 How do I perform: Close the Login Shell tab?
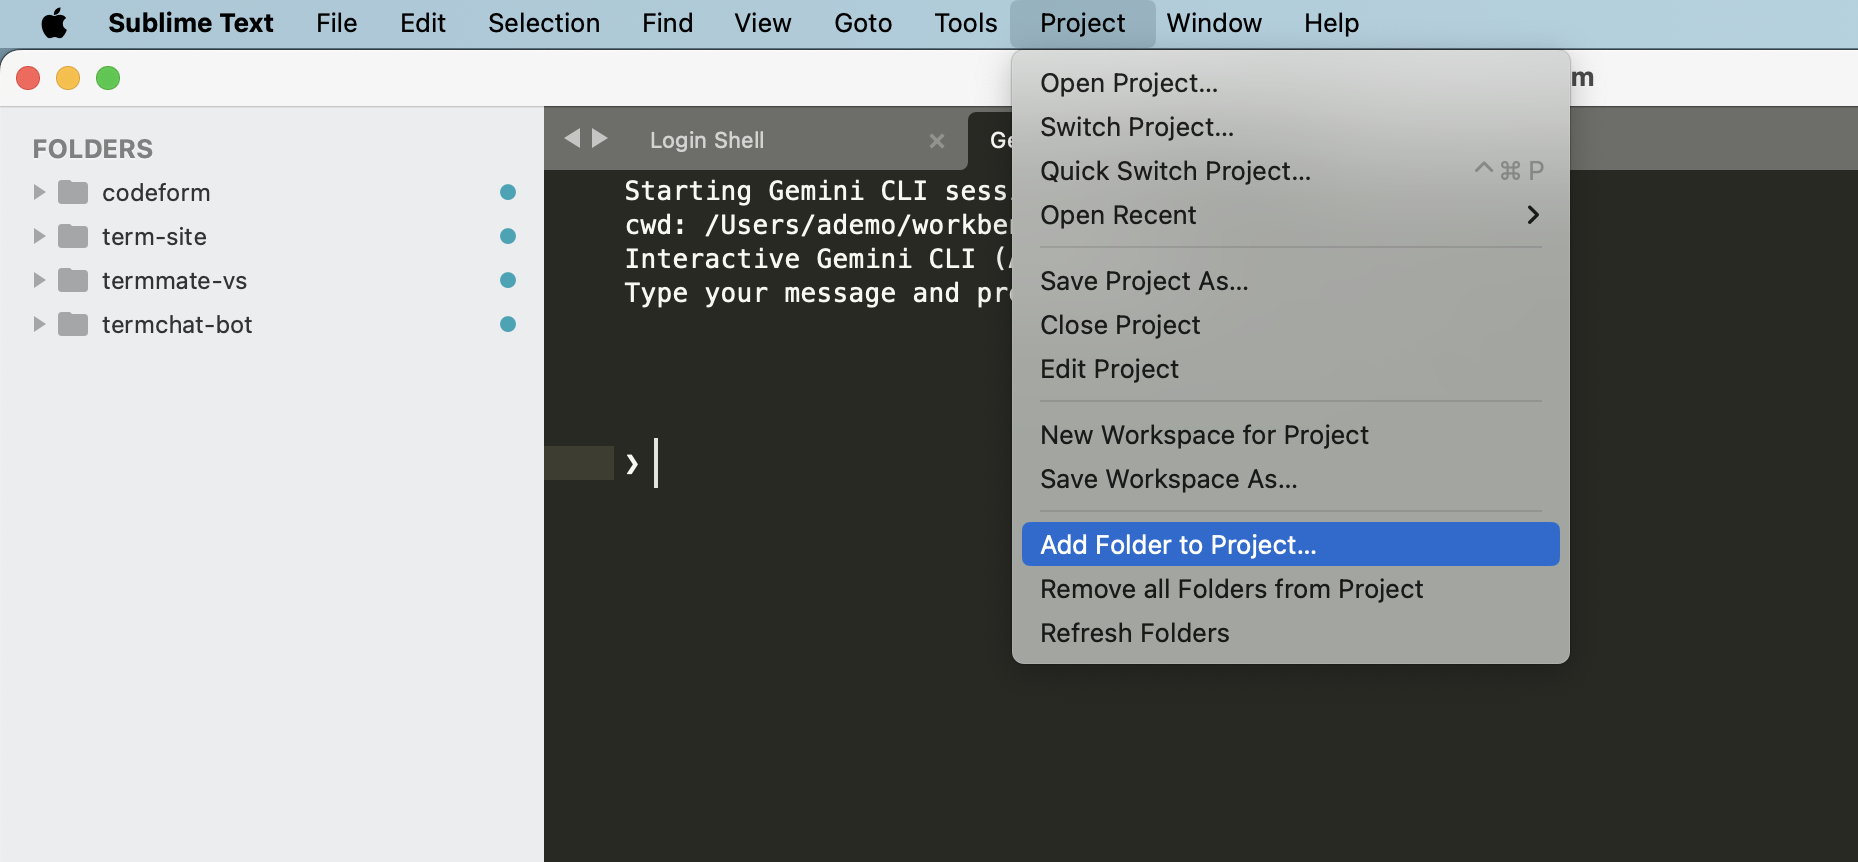[x=937, y=141]
